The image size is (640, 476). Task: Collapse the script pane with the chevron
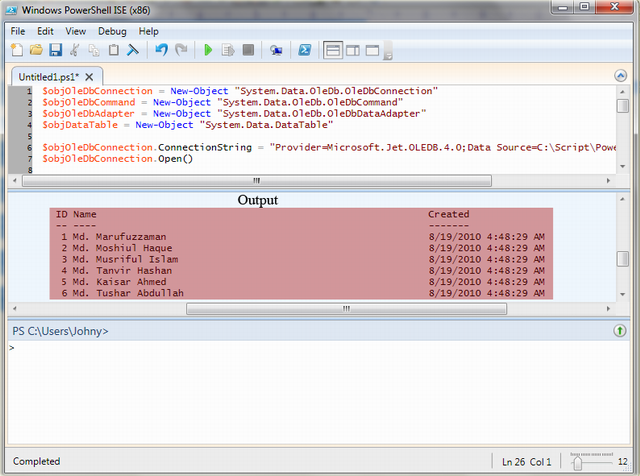620,76
